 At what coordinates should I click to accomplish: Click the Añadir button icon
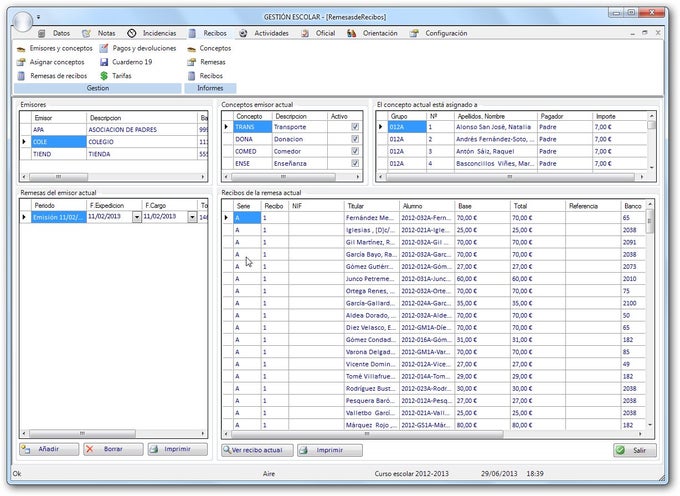pos(26,450)
